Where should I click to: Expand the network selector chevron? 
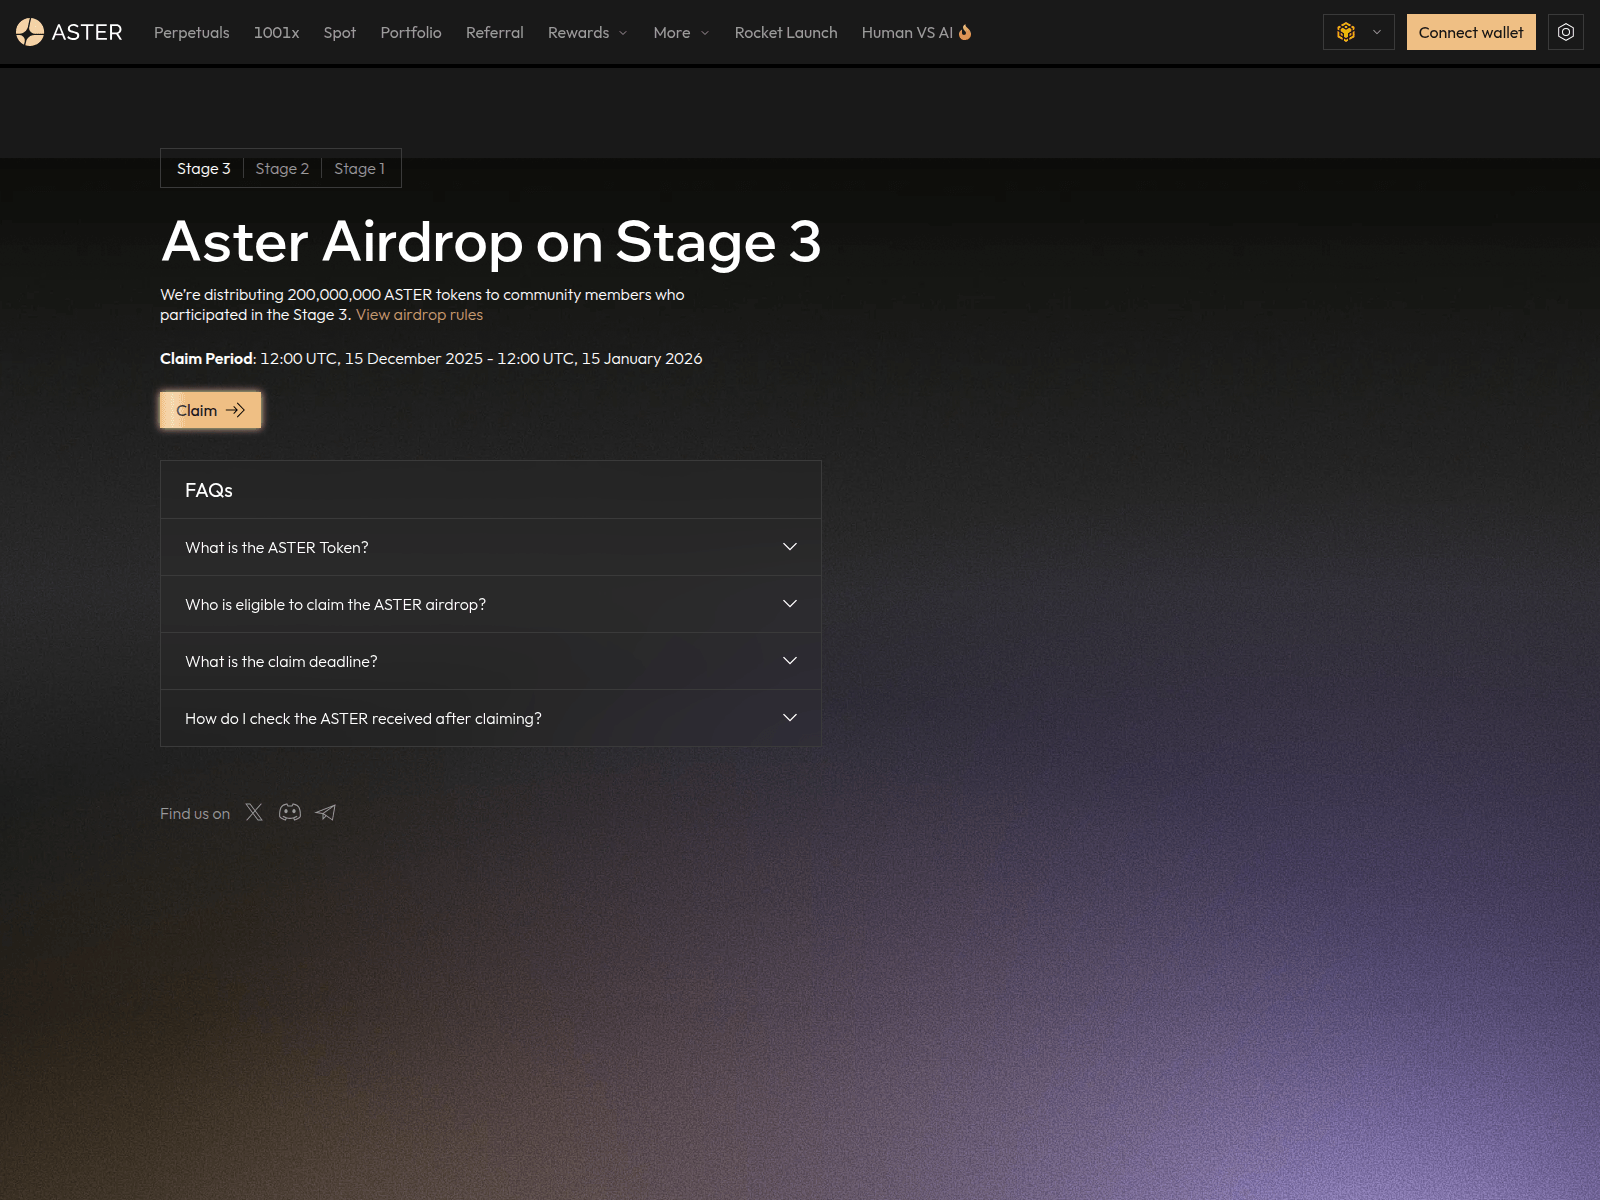[x=1377, y=32]
